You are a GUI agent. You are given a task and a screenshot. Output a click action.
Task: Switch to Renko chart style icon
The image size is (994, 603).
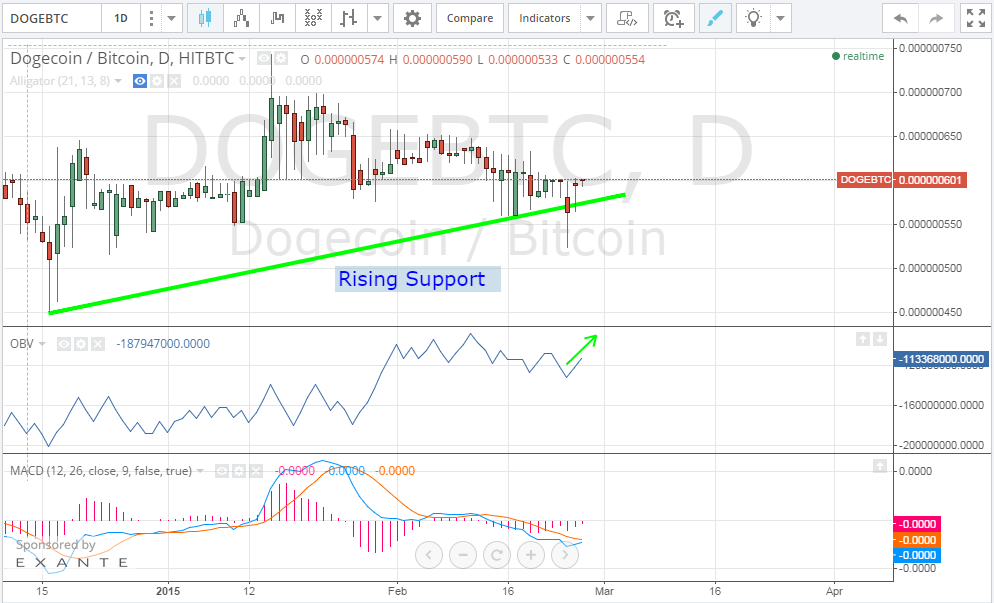[241, 18]
